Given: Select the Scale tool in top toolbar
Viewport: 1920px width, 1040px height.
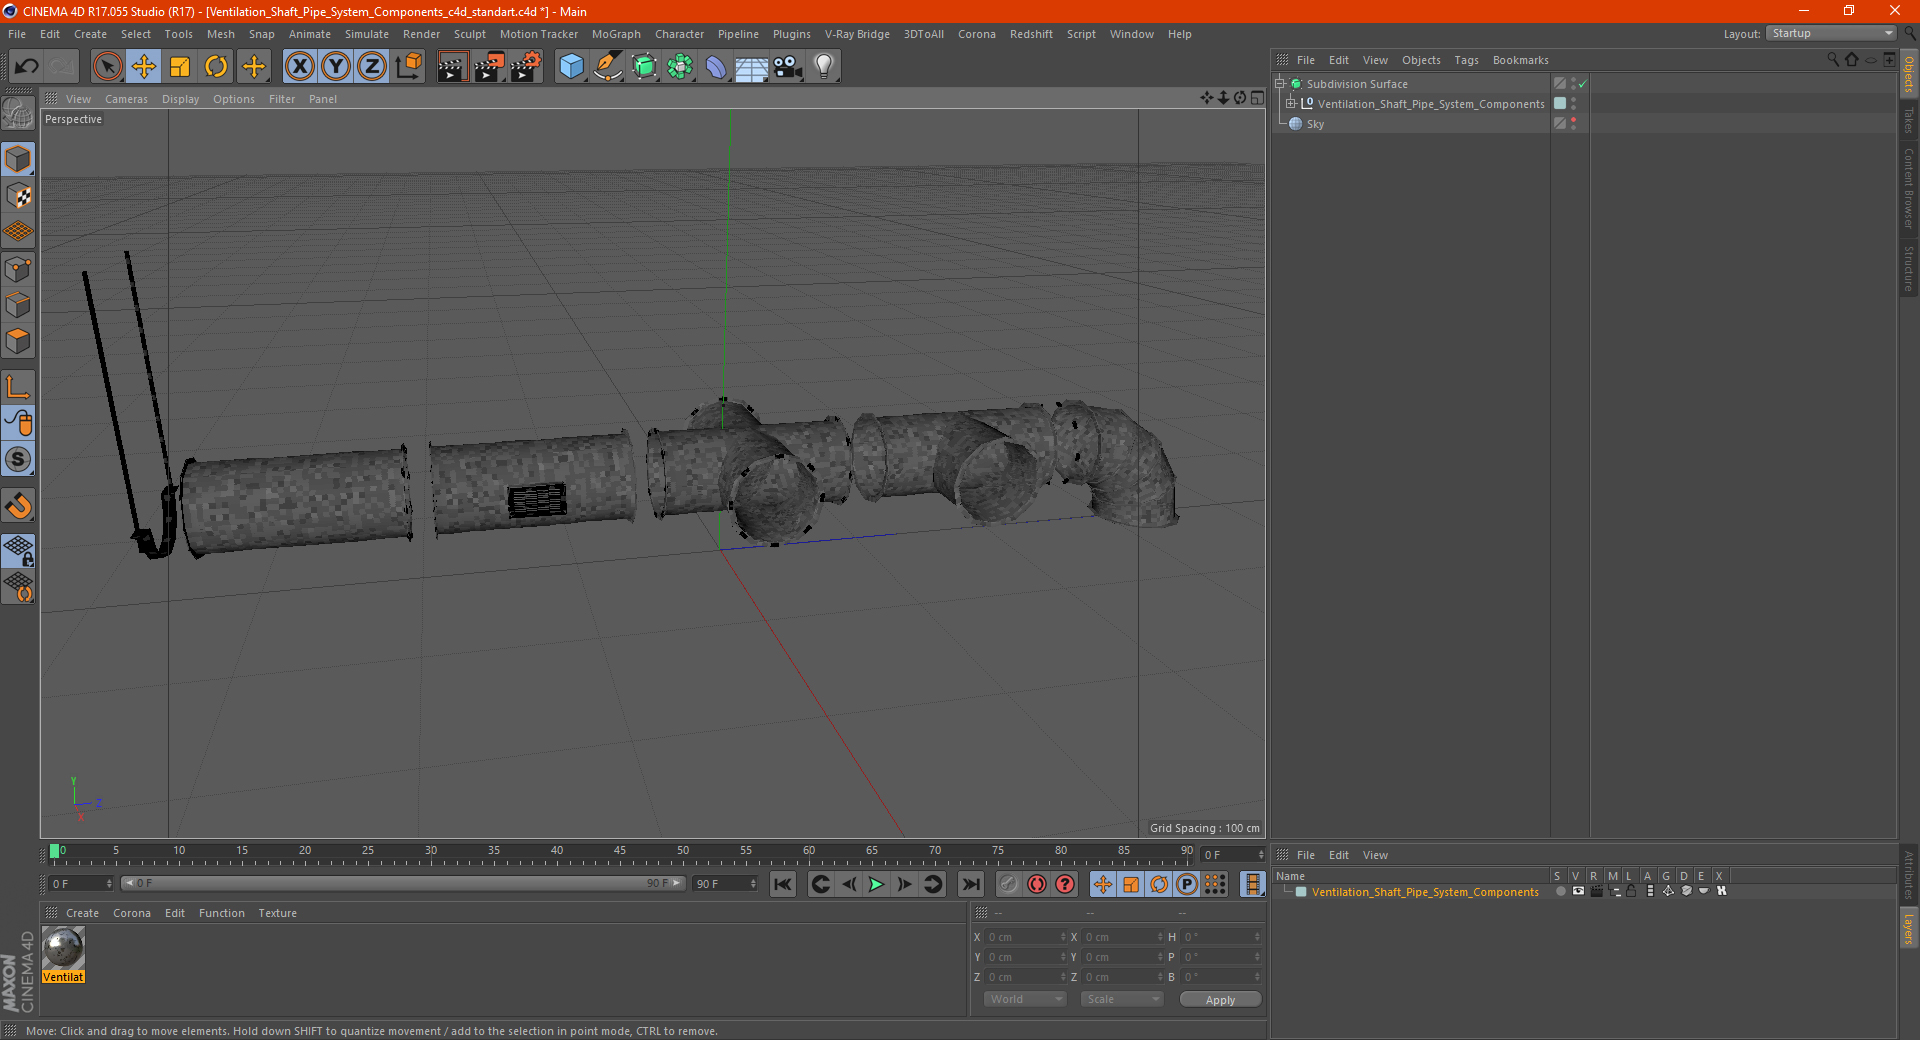Looking at the screenshot, I should (180, 67).
